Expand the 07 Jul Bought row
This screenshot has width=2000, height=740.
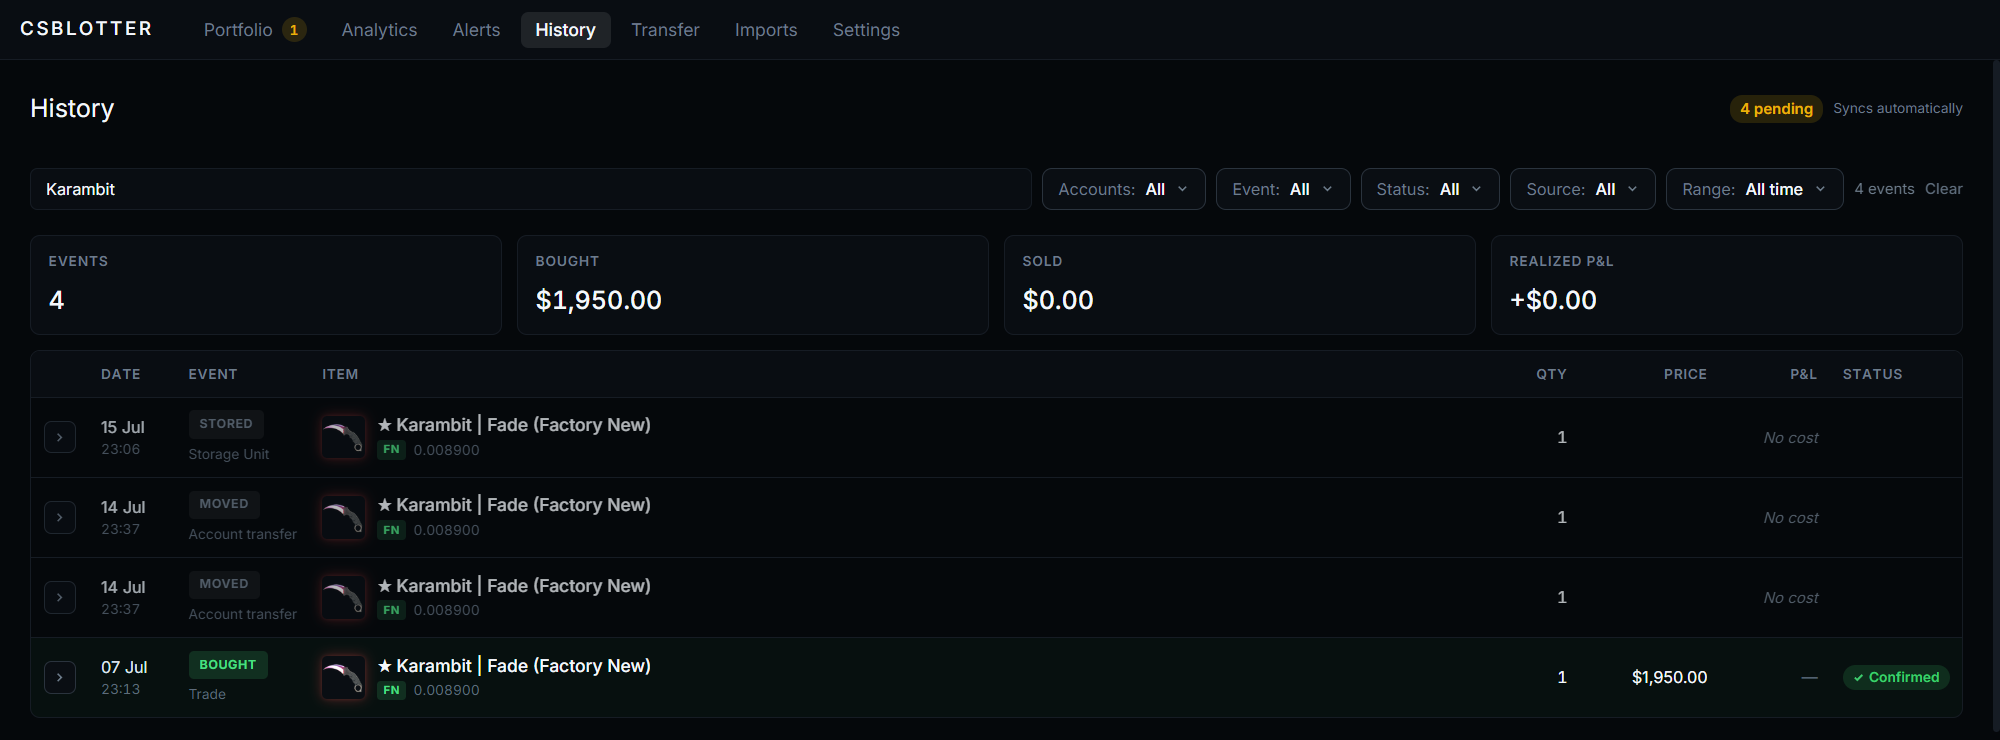coord(60,677)
